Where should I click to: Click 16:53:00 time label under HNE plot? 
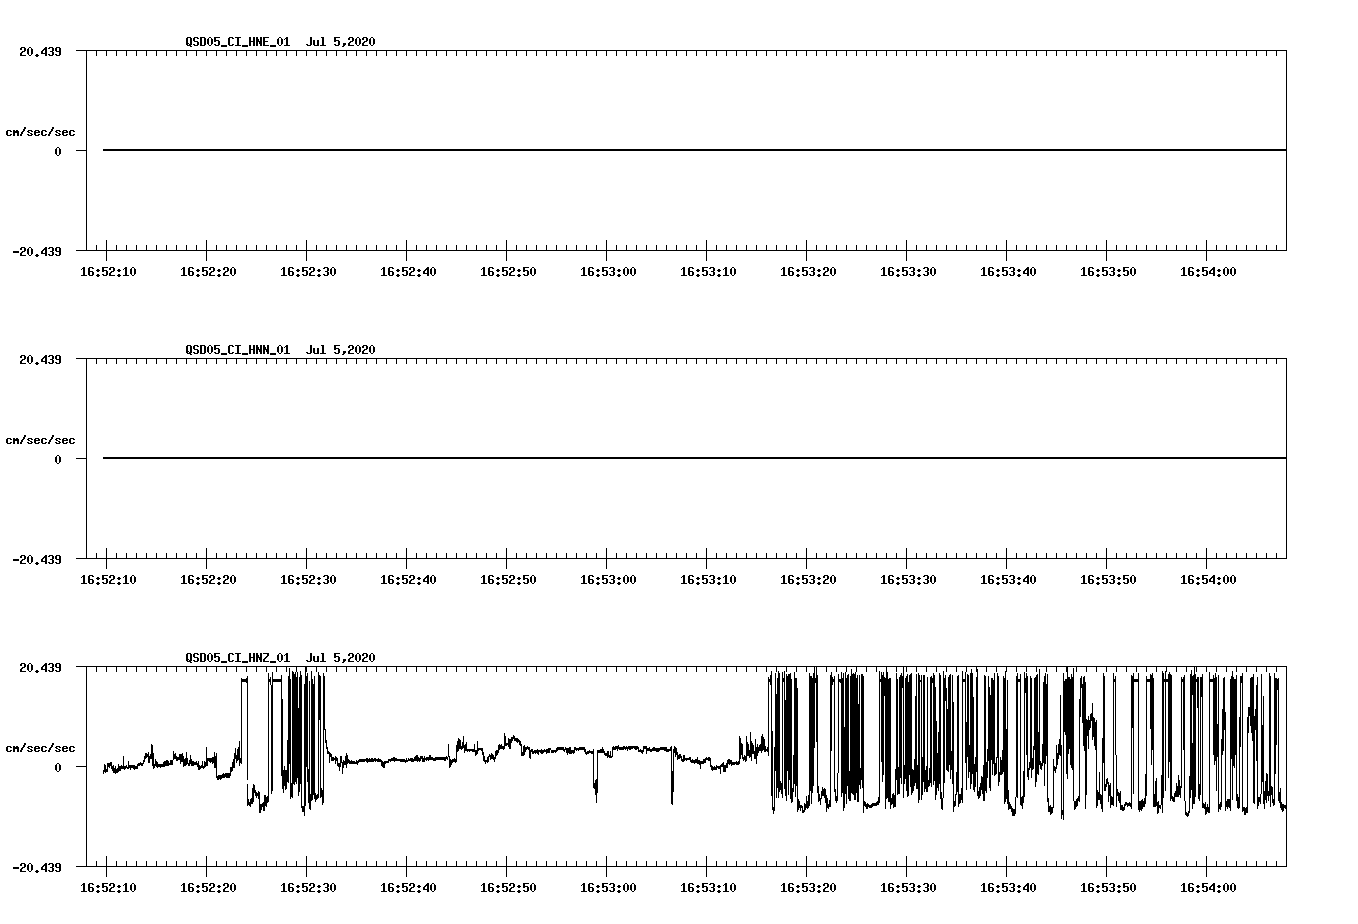608,271
